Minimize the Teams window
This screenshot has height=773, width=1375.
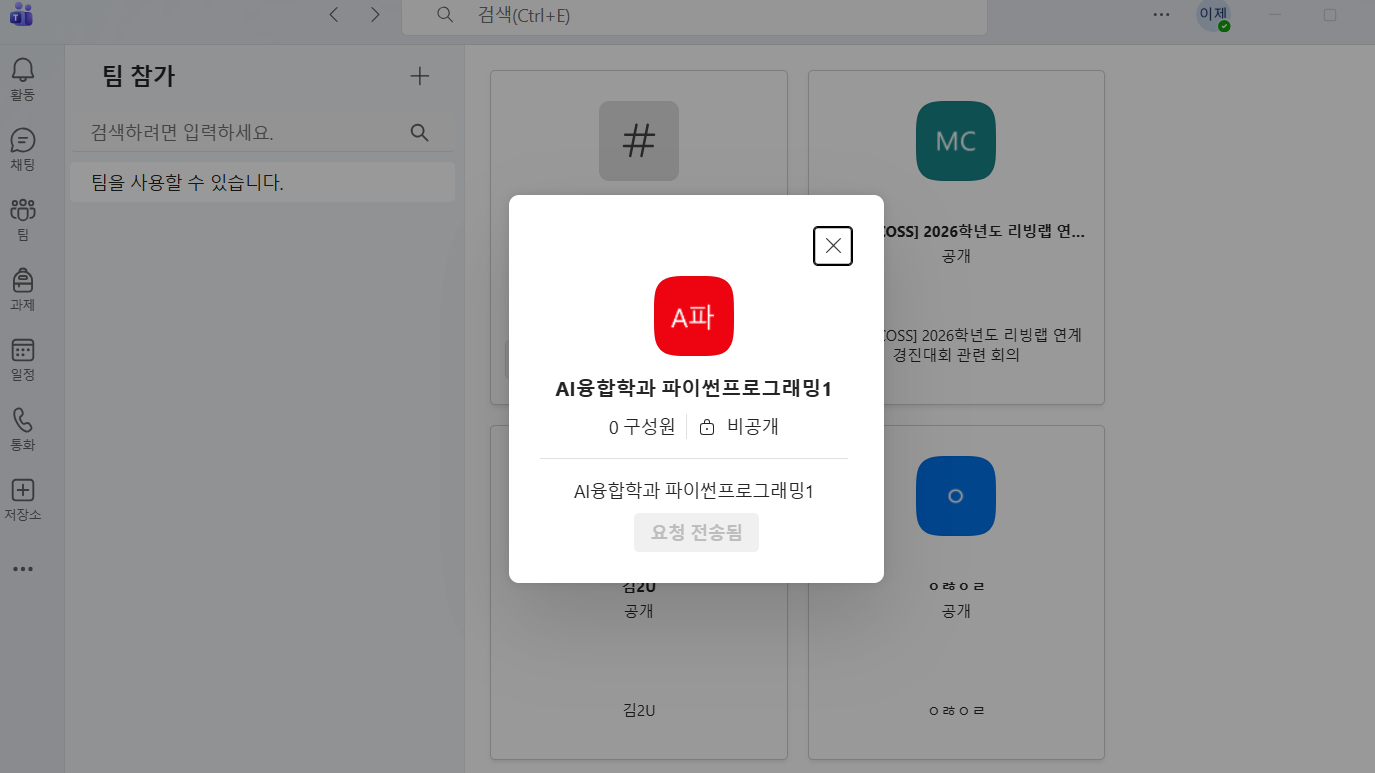pos(1275,15)
